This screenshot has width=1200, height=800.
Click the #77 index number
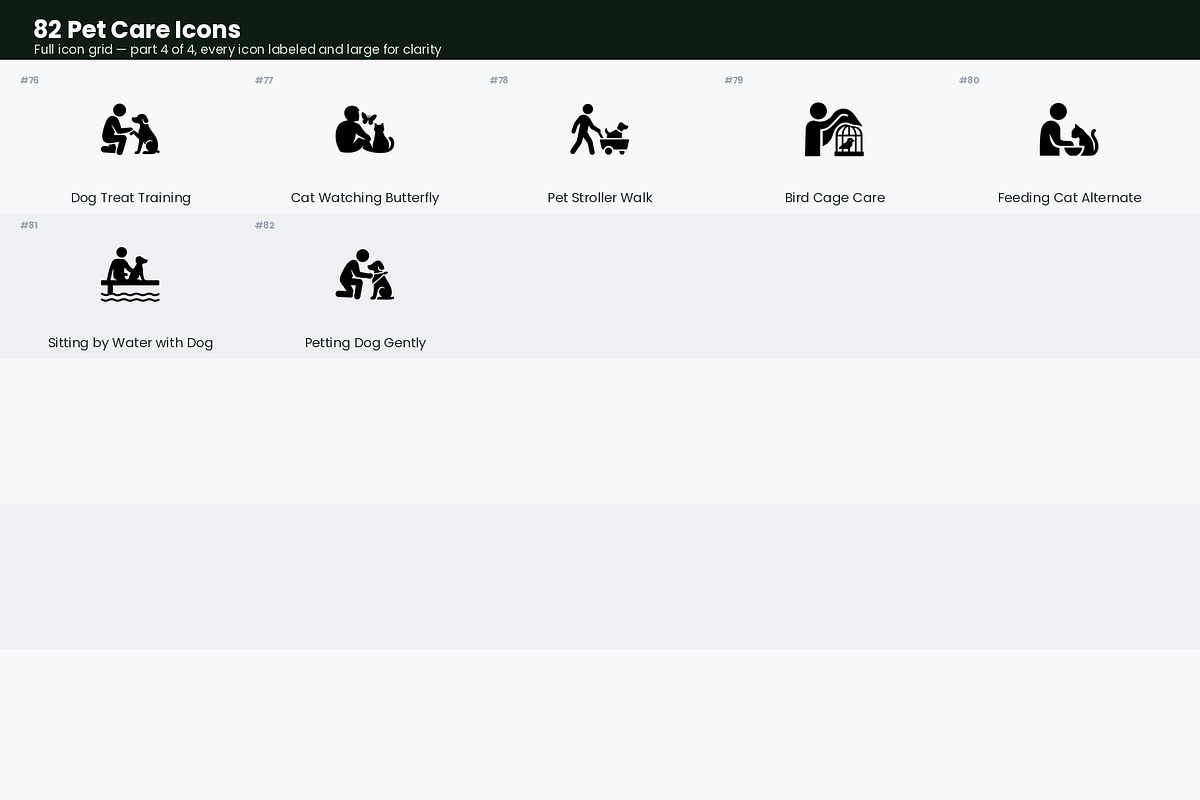click(264, 80)
